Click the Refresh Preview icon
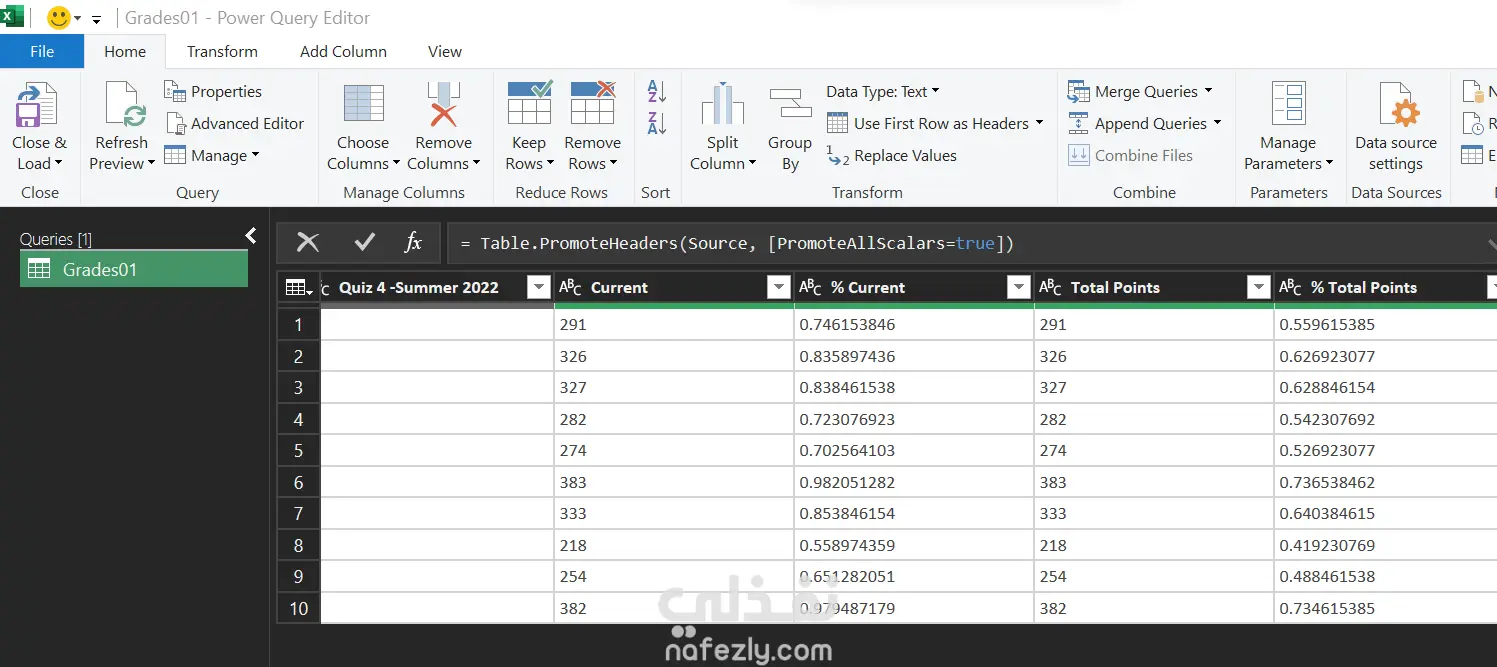 pos(124,106)
